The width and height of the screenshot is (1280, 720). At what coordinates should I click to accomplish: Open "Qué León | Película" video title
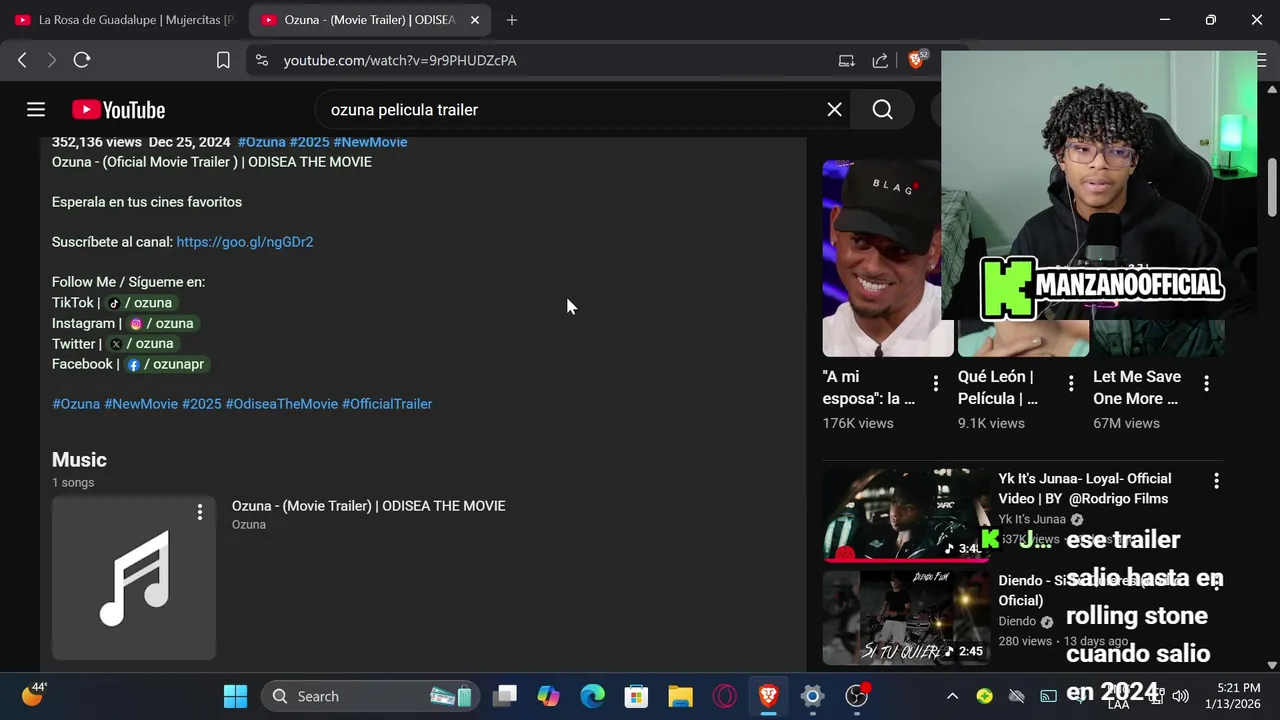[x=998, y=388]
